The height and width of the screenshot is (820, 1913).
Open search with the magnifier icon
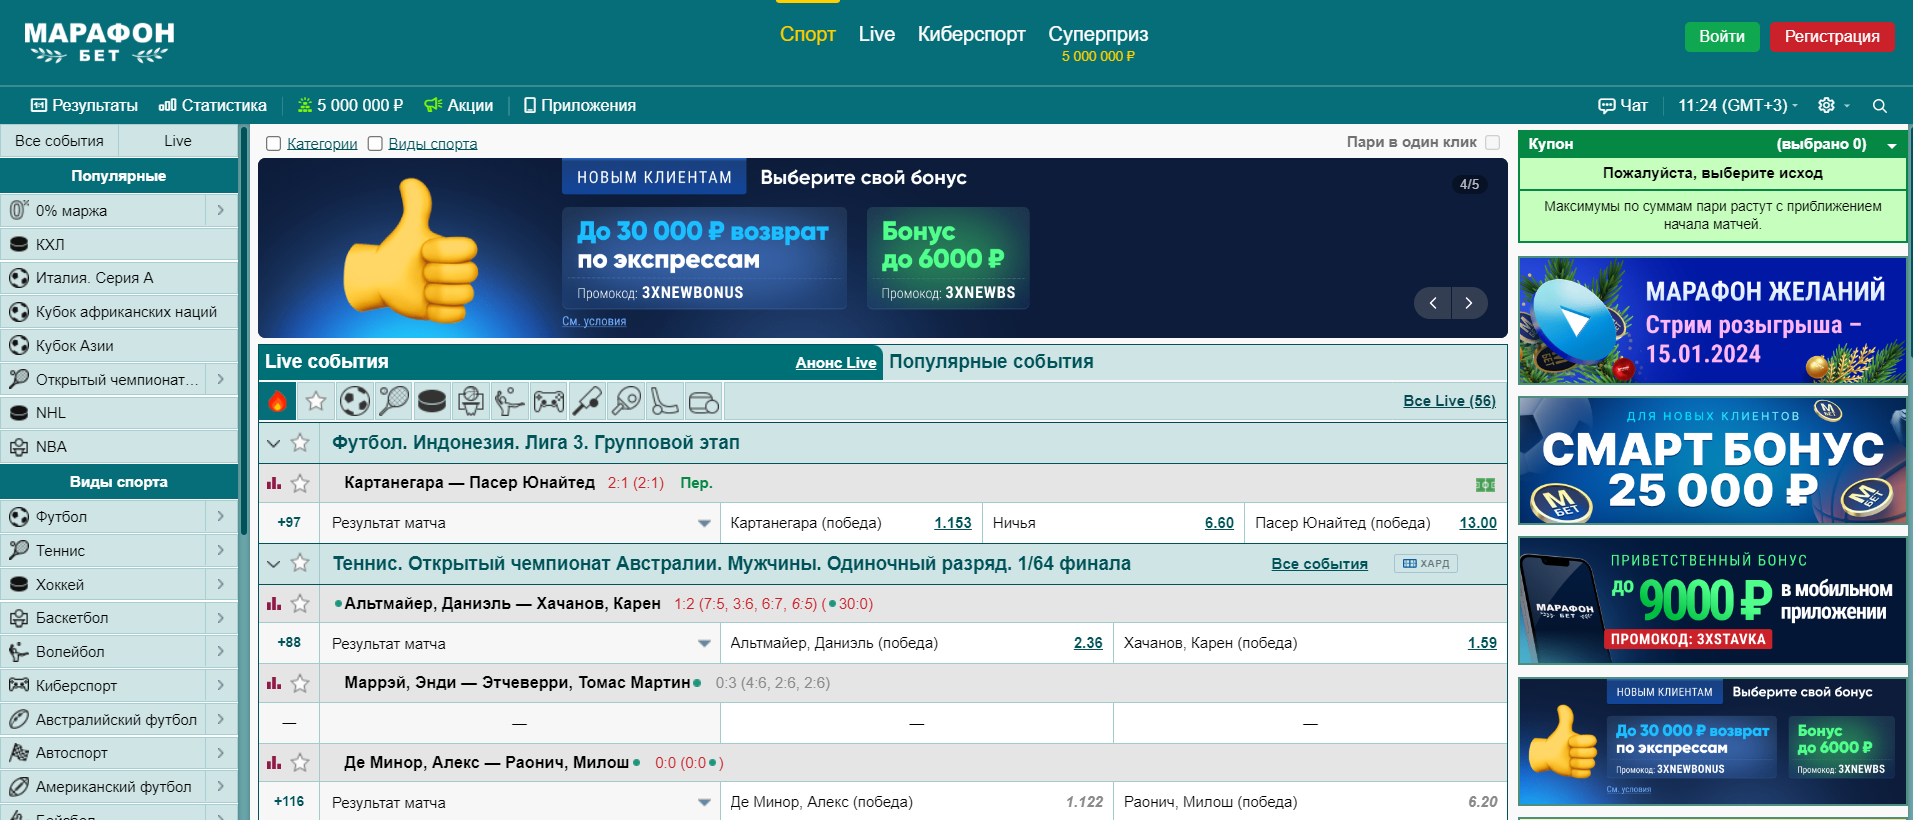1879,106
